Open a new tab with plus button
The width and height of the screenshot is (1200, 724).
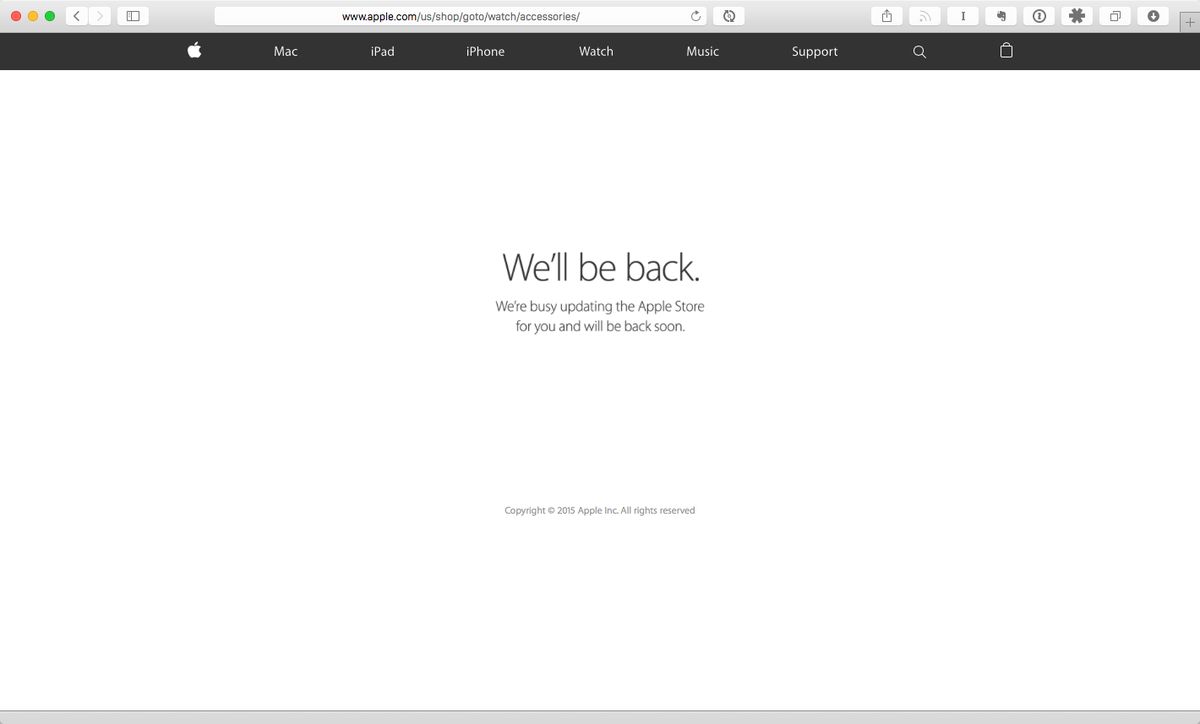(x=1189, y=23)
